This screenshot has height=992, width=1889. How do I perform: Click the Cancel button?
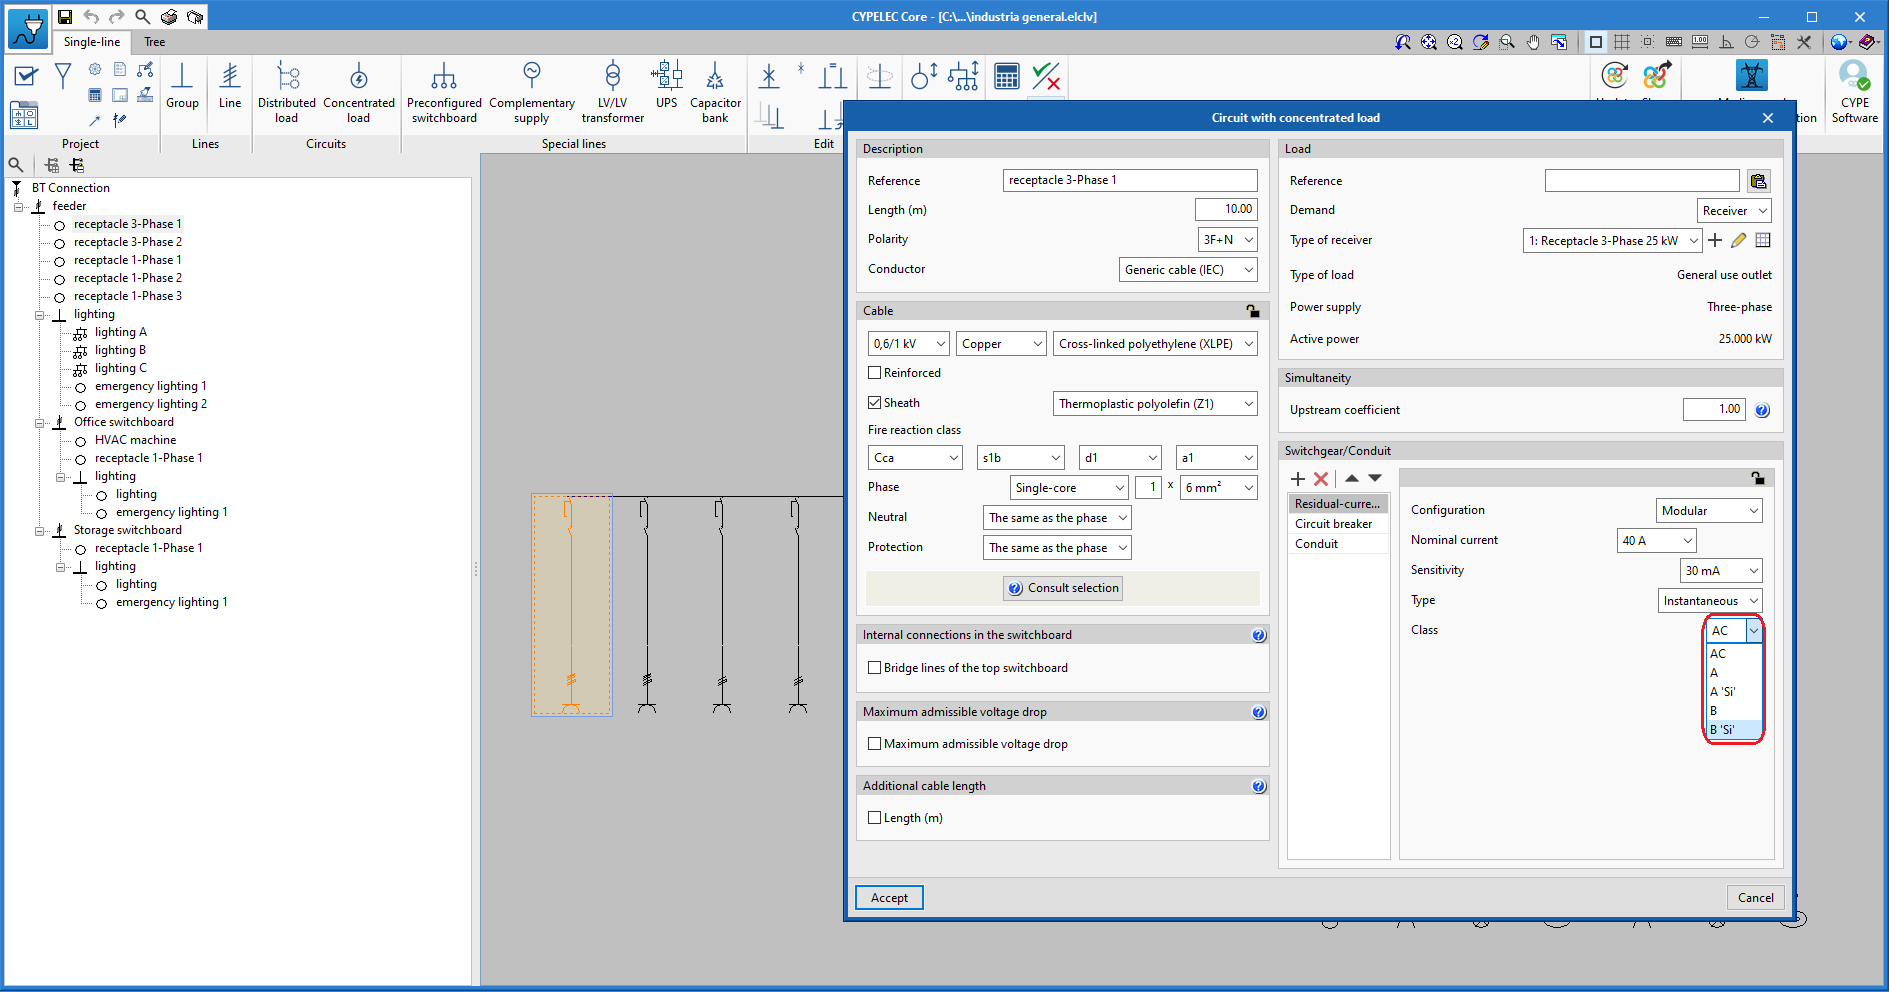1755,898
